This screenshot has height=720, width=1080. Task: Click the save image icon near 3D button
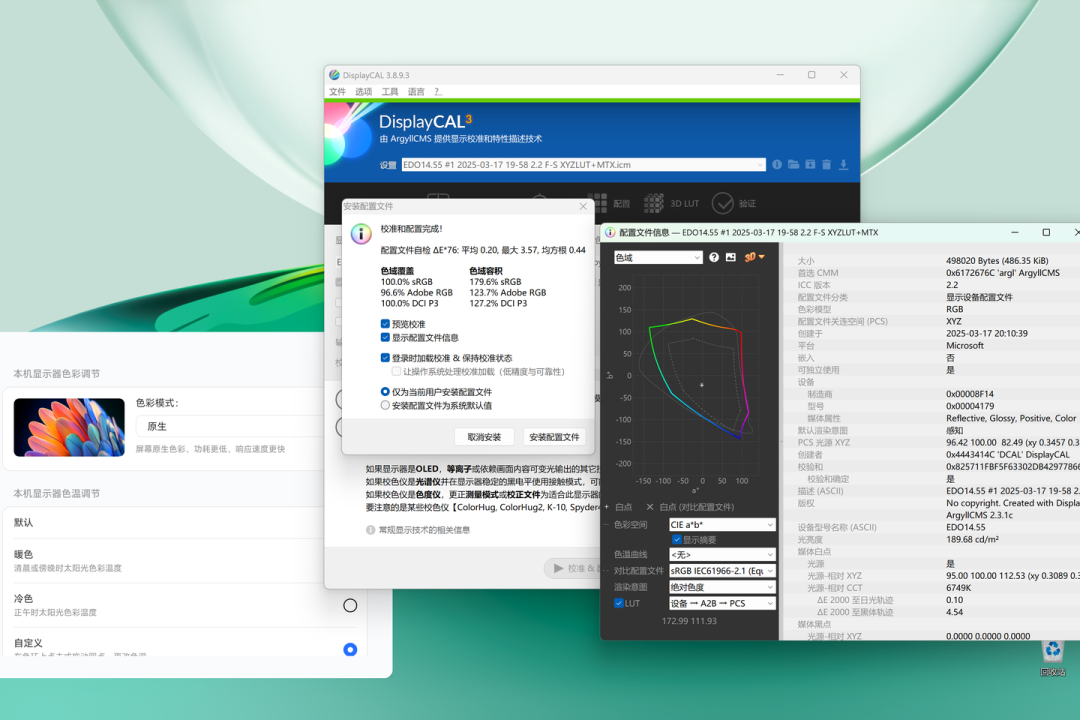pos(731,257)
